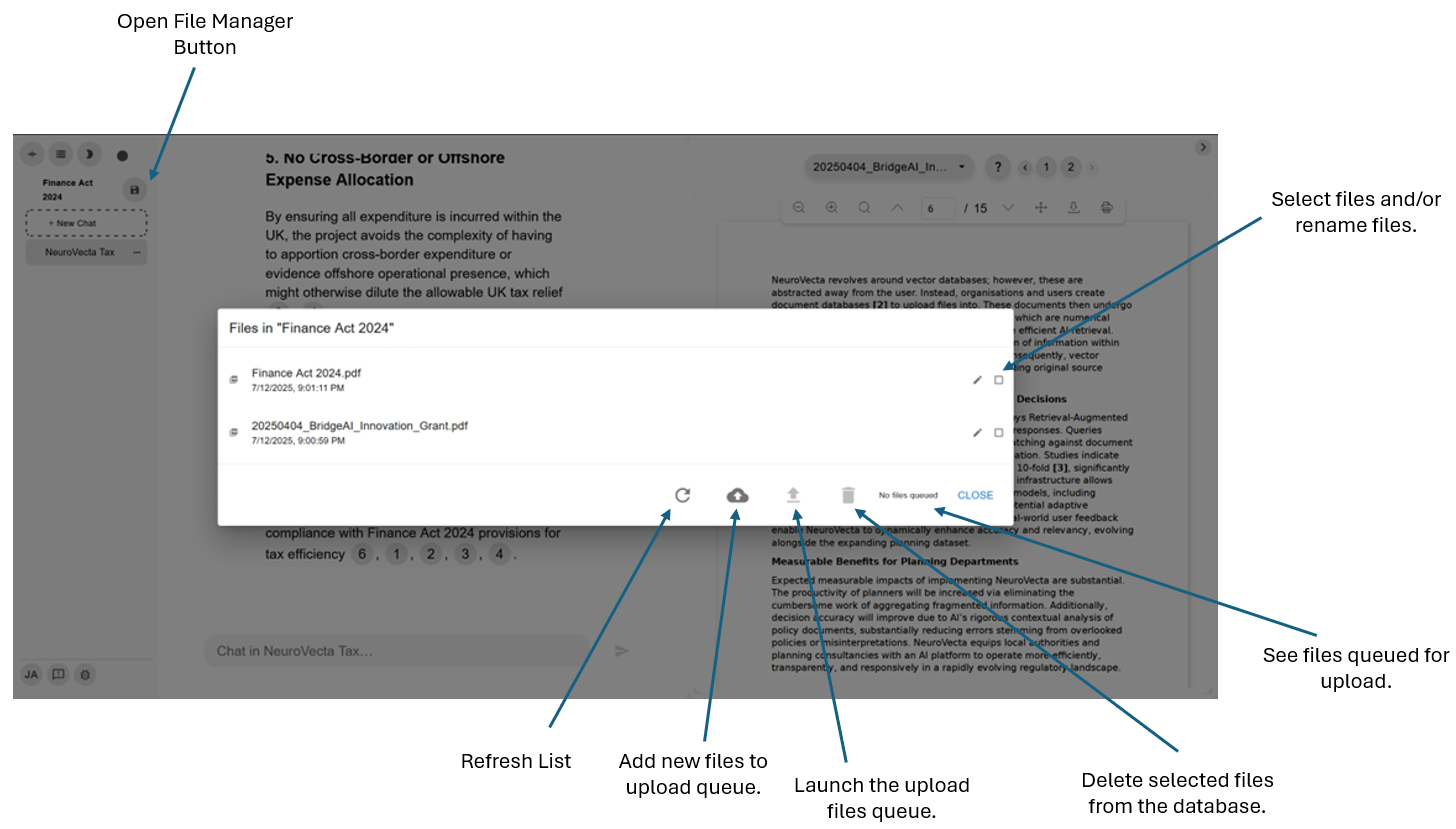Open File Manager with the save-disk icon

tap(135, 190)
